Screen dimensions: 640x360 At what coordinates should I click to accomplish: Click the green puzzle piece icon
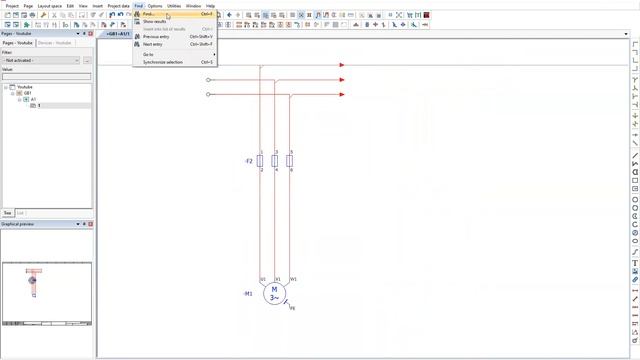27,25
